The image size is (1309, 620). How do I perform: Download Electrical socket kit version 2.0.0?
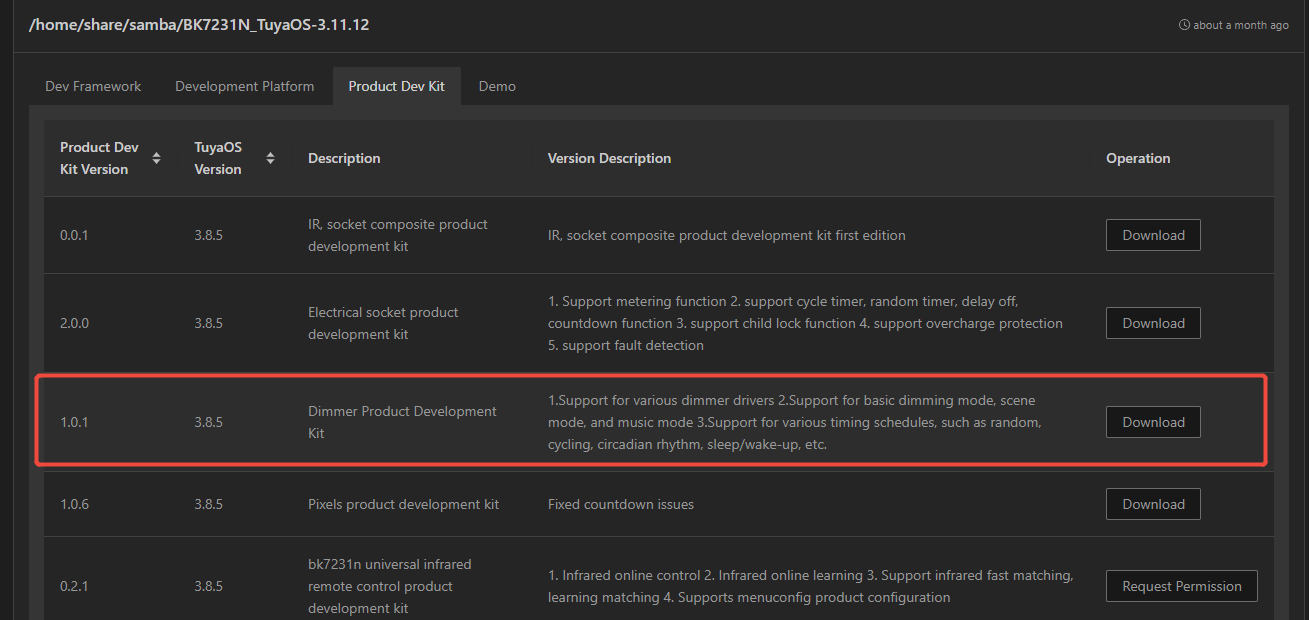pyautogui.click(x=1152, y=323)
